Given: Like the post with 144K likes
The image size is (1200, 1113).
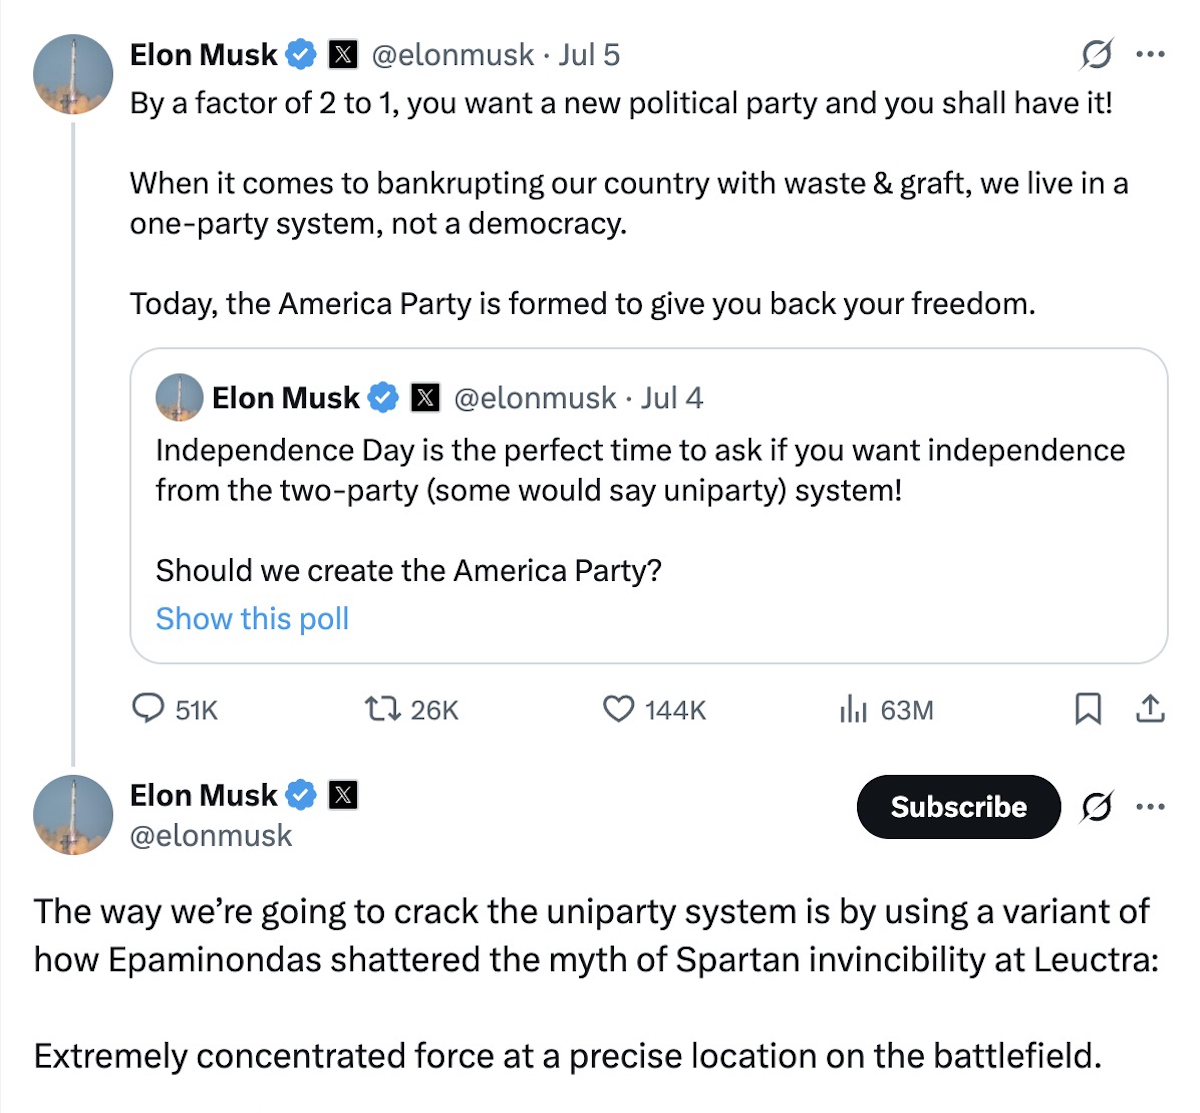Looking at the screenshot, I should coord(619,709).
